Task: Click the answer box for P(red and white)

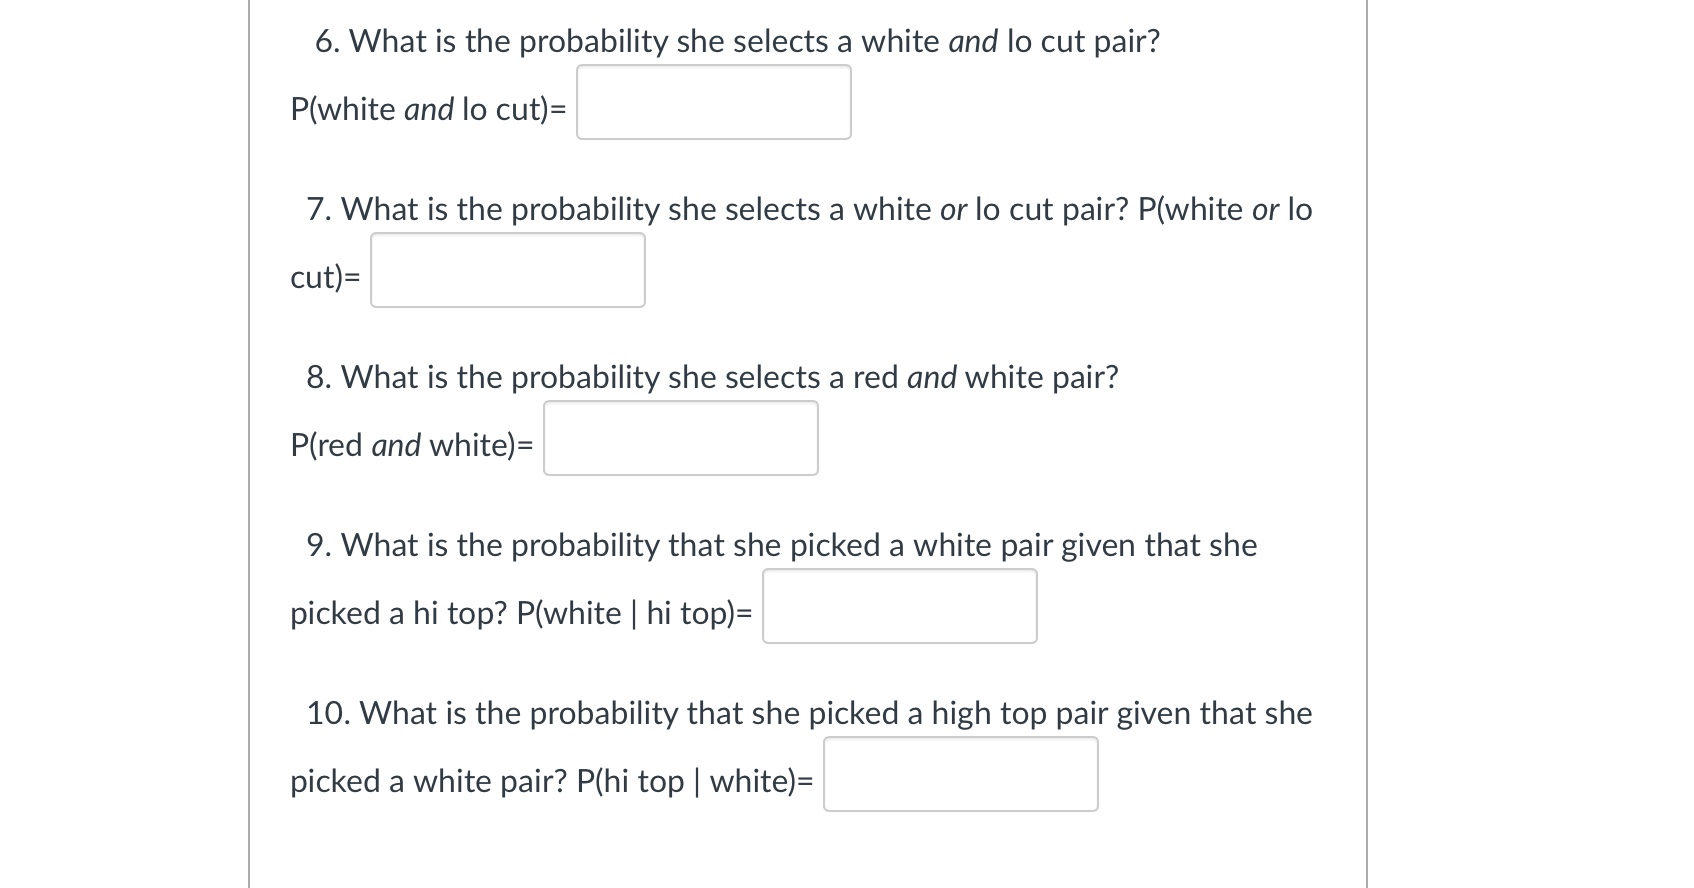Action: (680, 438)
